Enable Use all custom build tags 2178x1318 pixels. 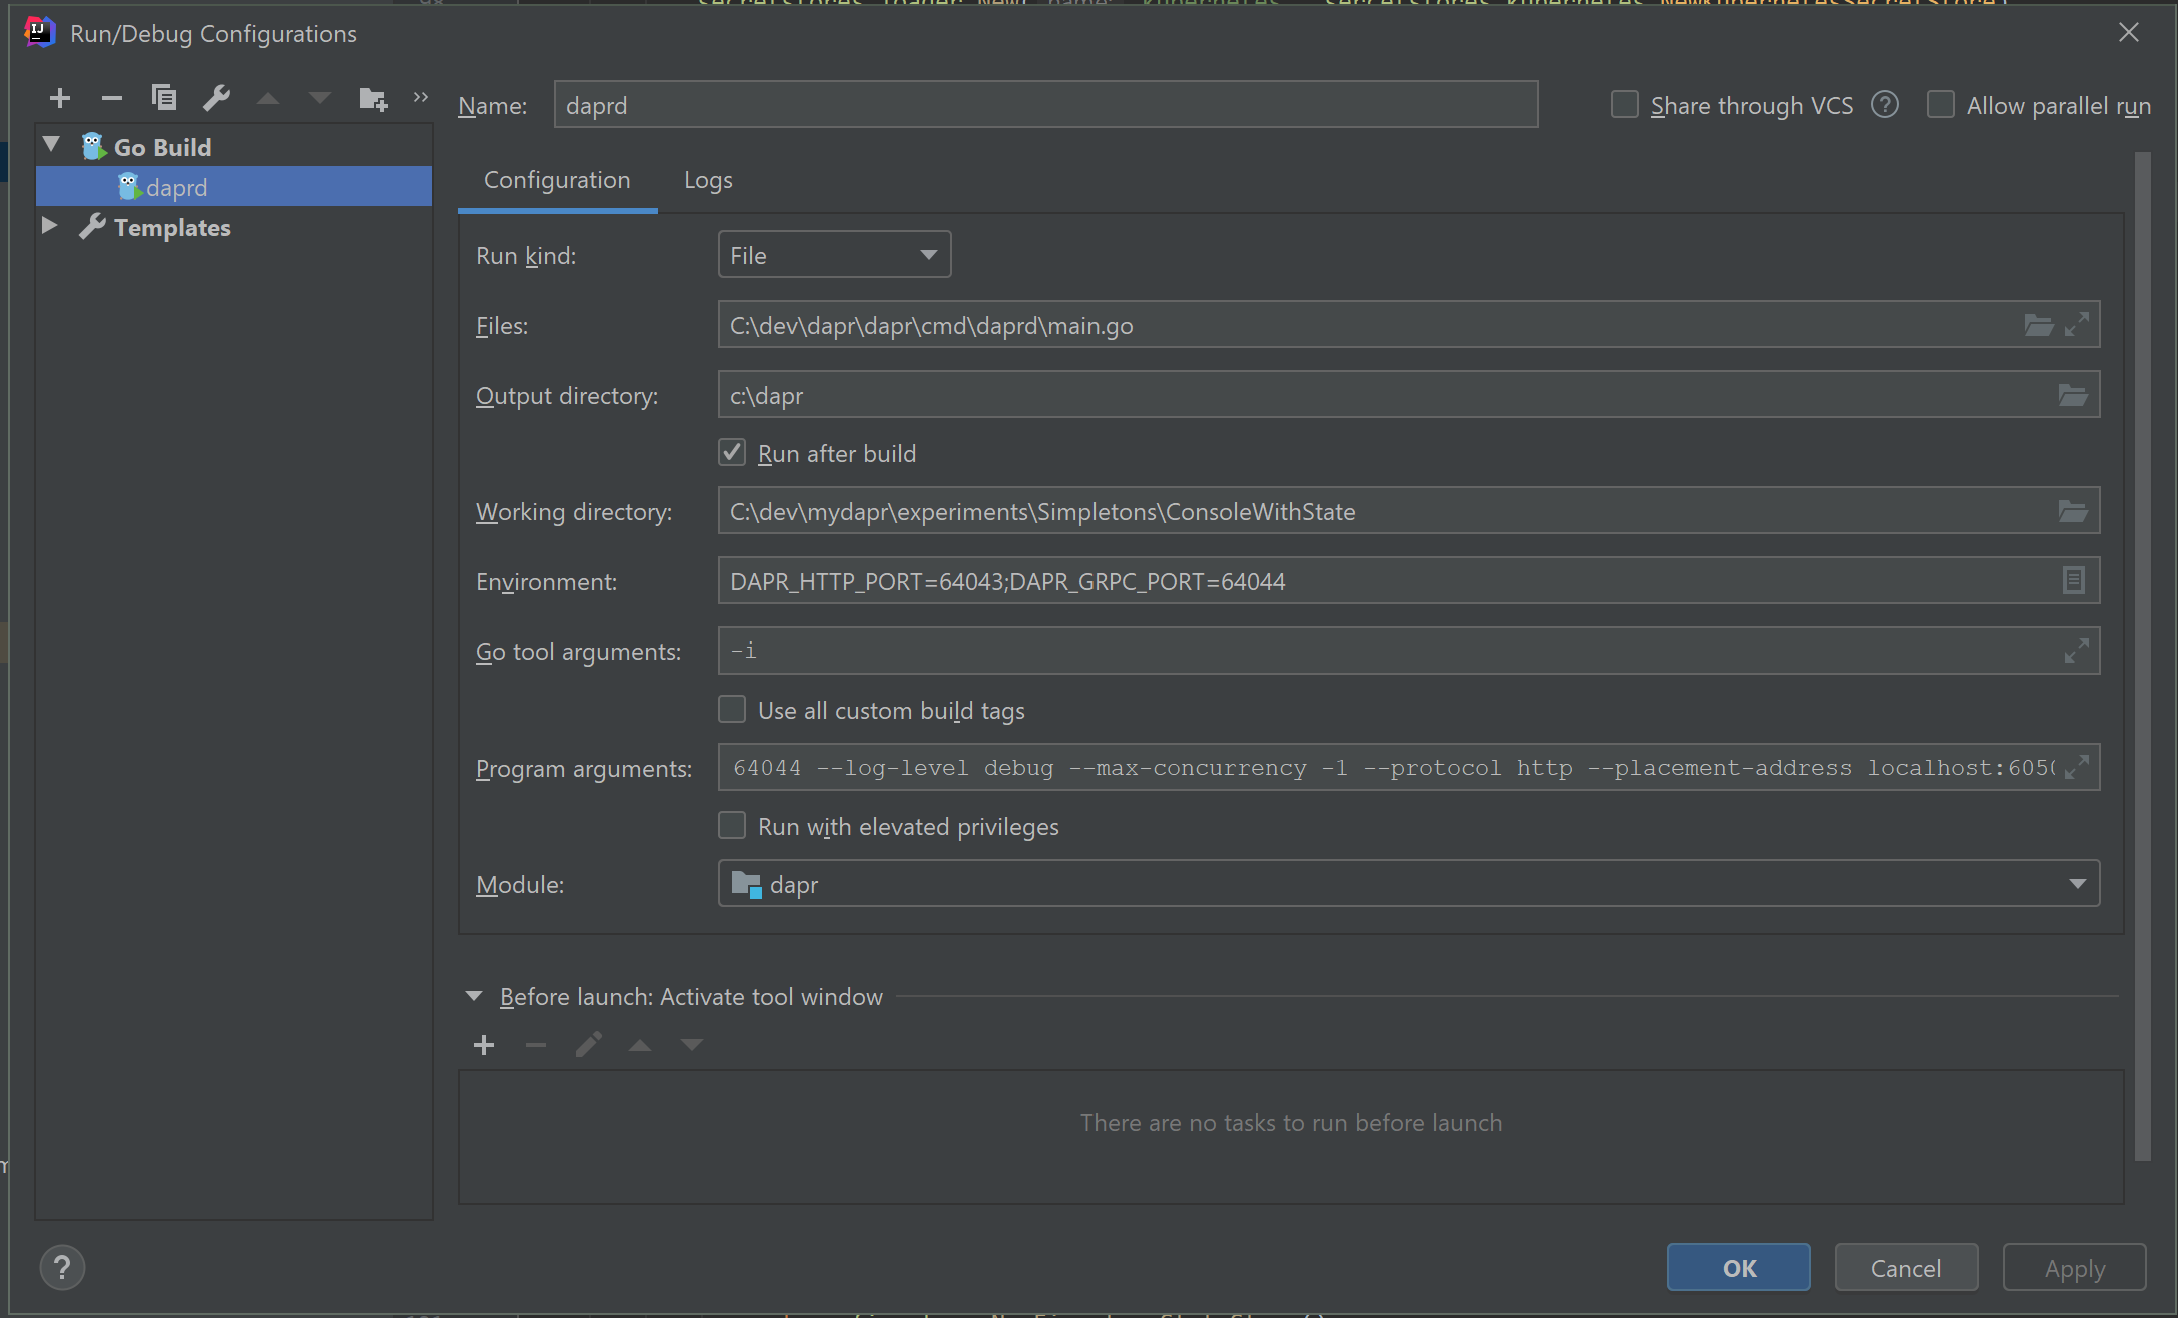[732, 710]
